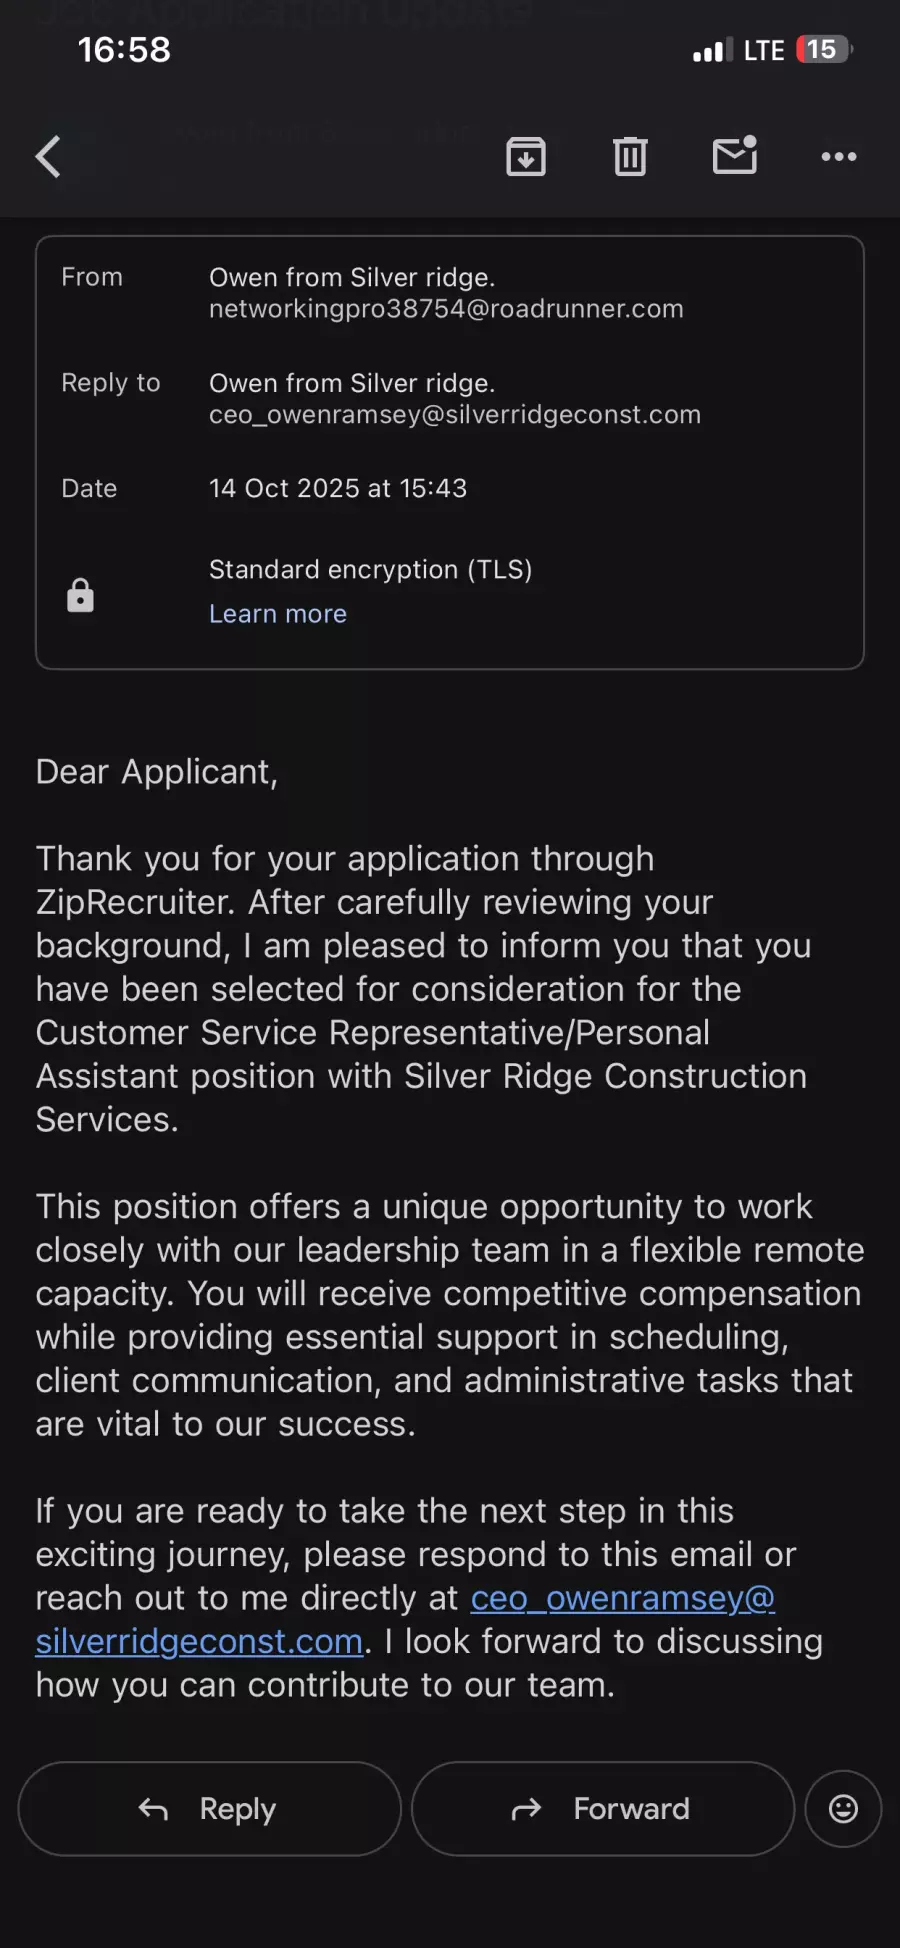Tap the 16:58 status bar clock

click(124, 50)
